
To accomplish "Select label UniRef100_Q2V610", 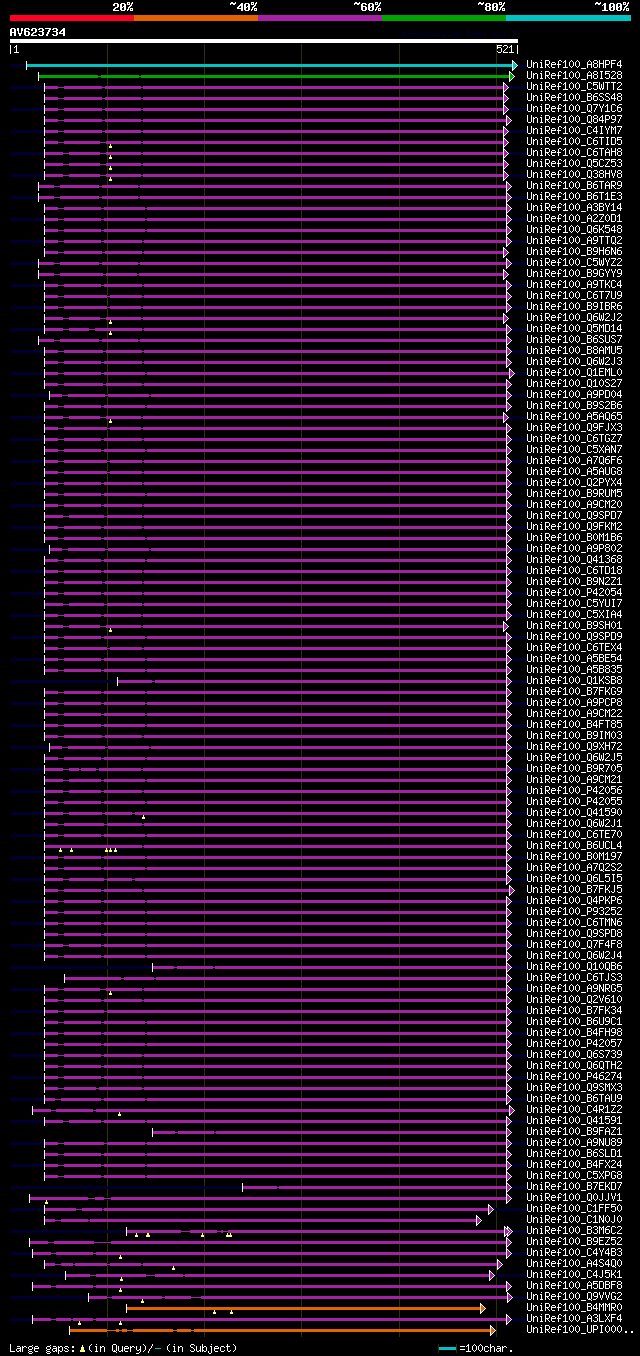I will 574,1000.
